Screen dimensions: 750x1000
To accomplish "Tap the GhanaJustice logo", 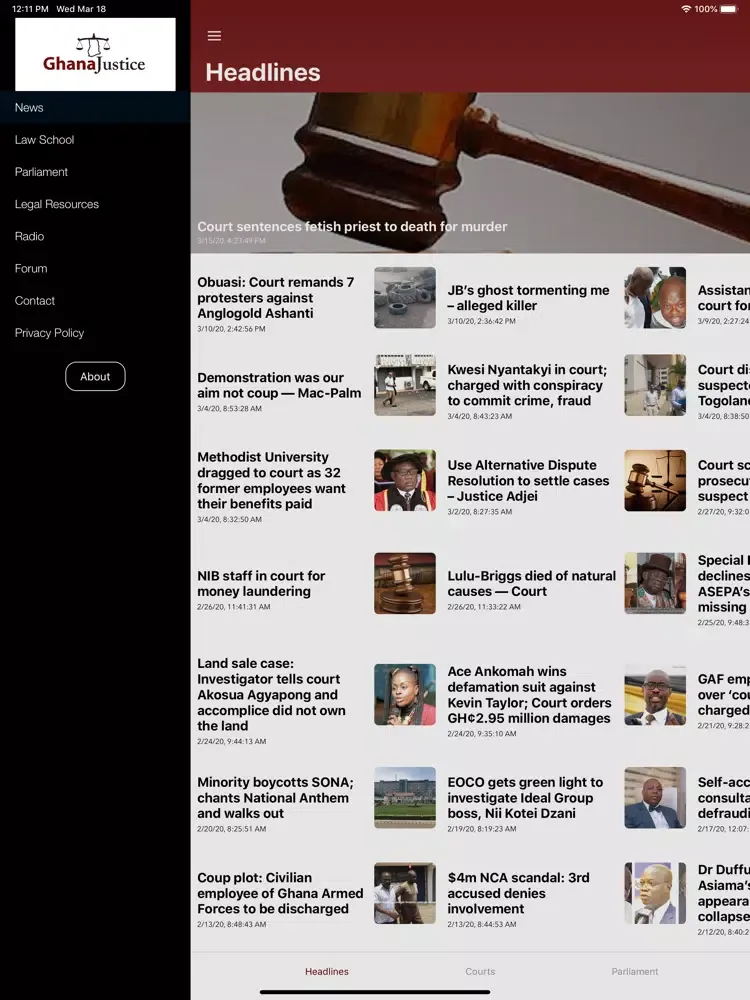I will tap(95, 54).
